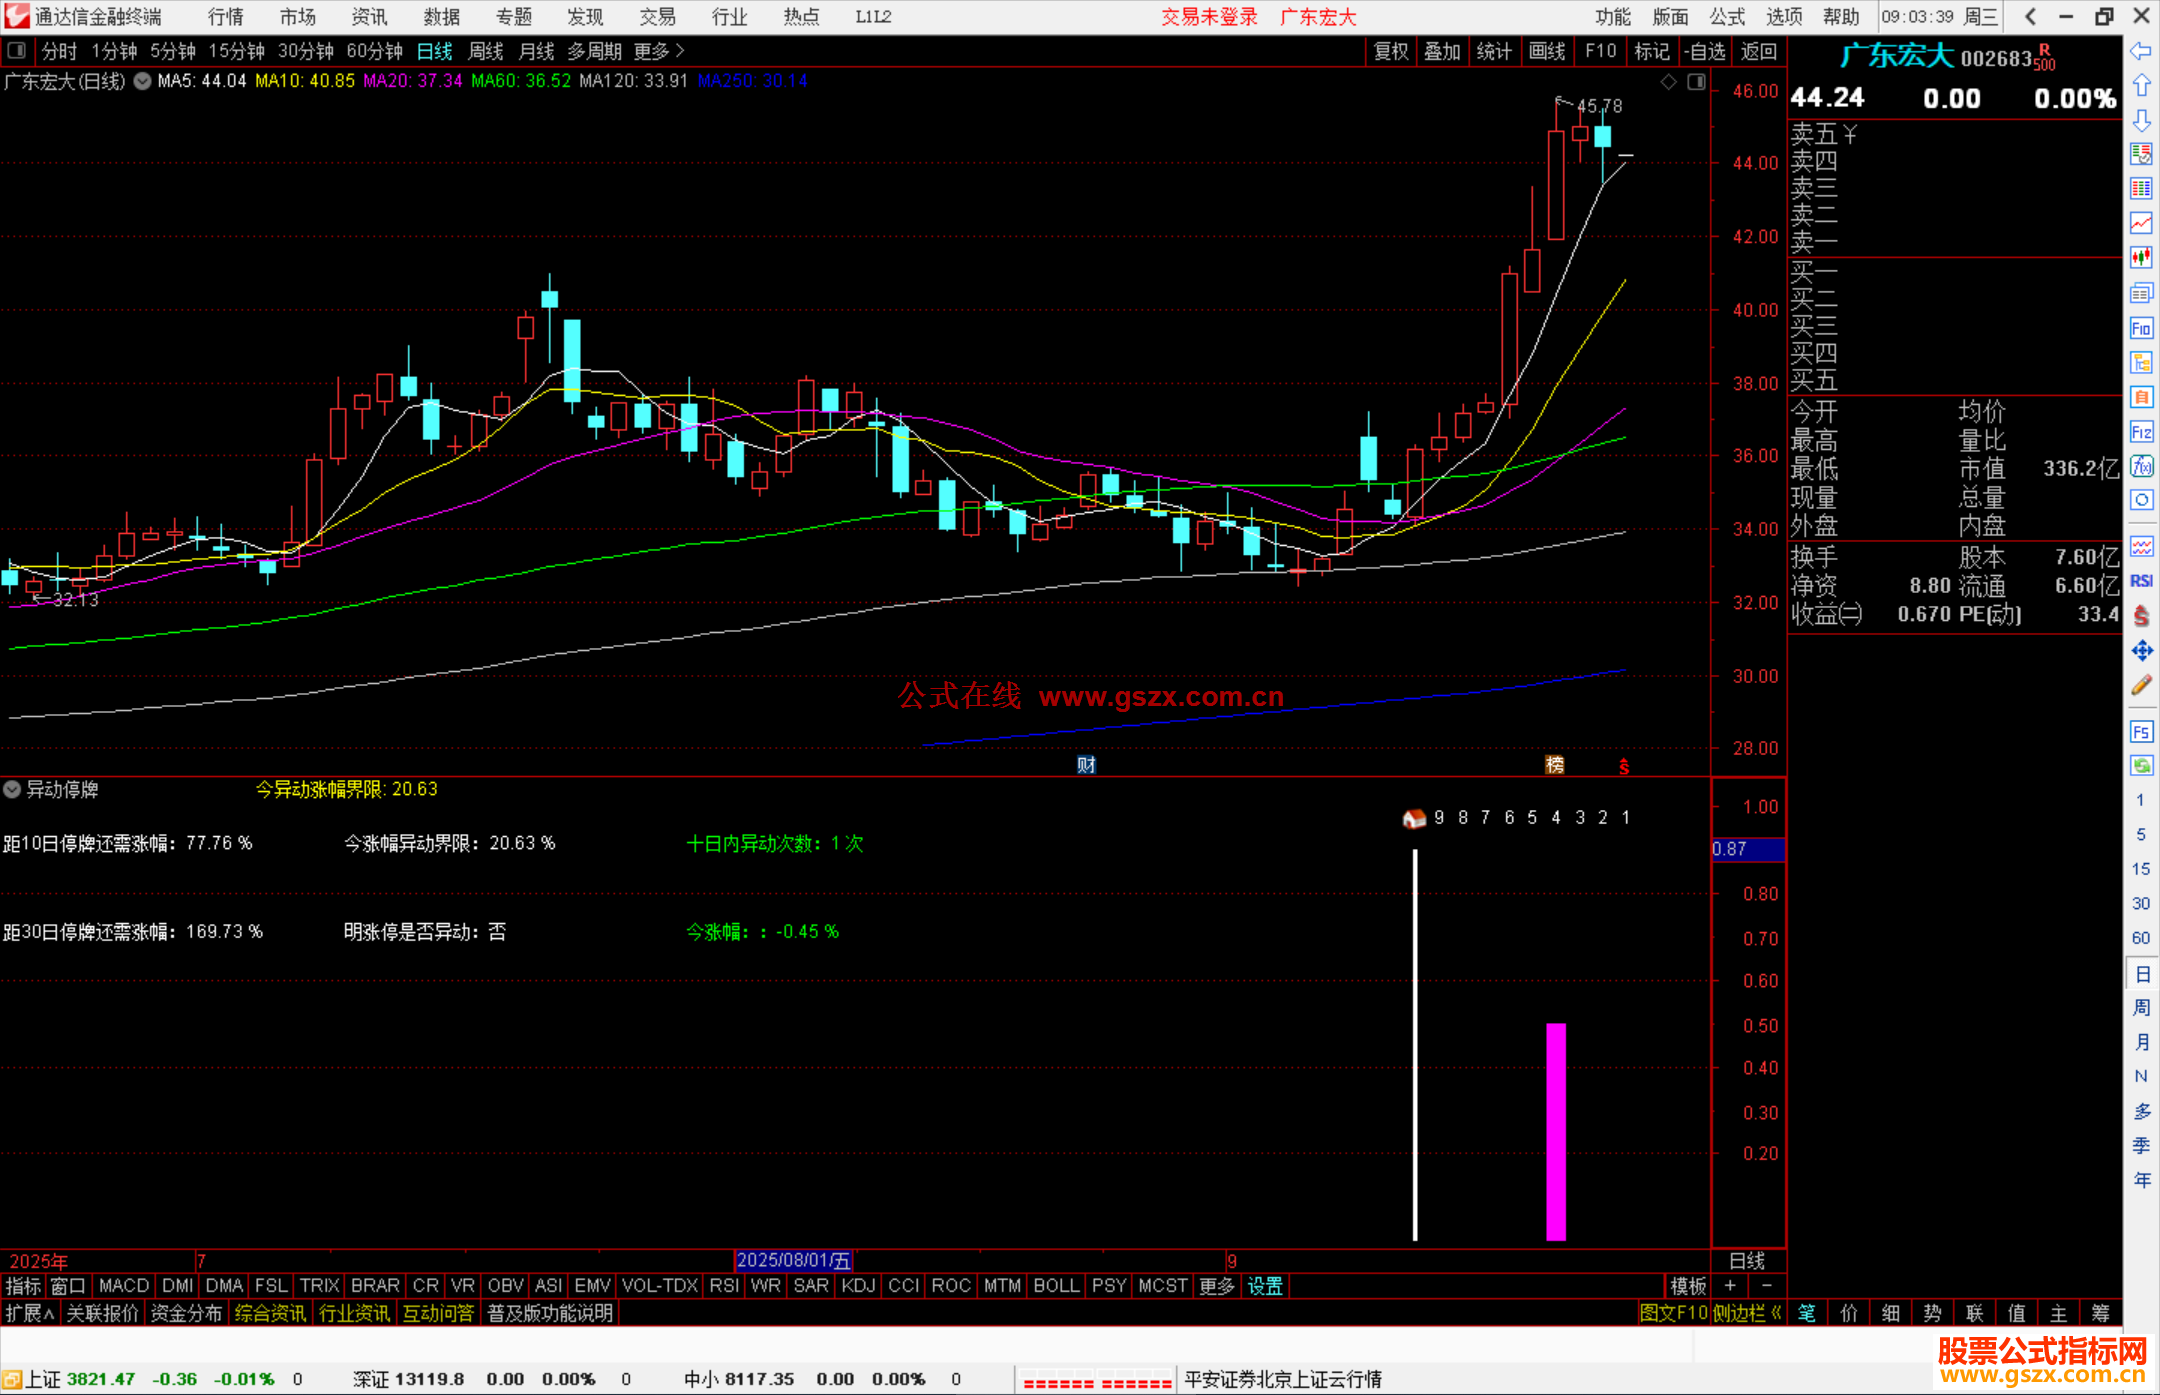Click the BOLL indicator button
Image resolution: width=2160 pixels, height=1395 pixels.
pyautogui.click(x=1056, y=1286)
